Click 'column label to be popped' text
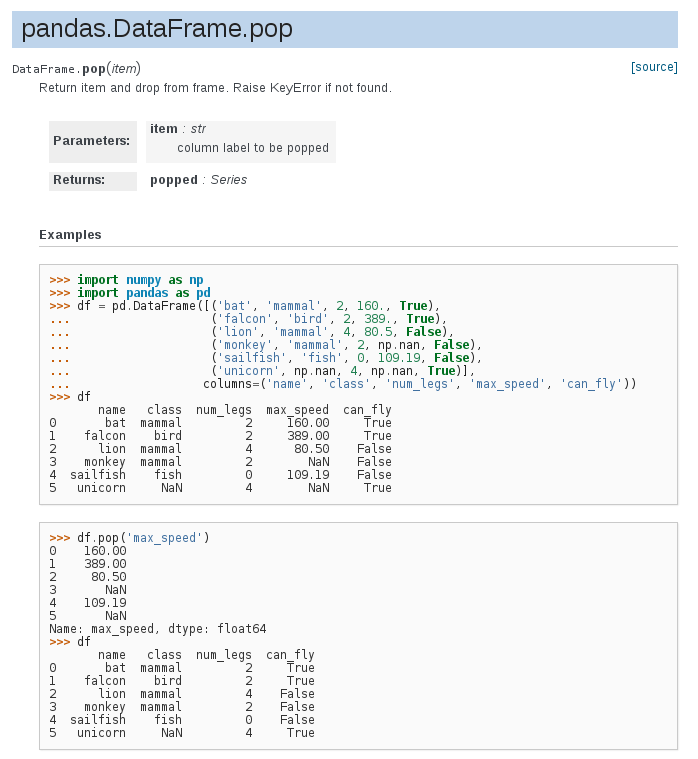The width and height of the screenshot is (698, 759). (253, 148)
